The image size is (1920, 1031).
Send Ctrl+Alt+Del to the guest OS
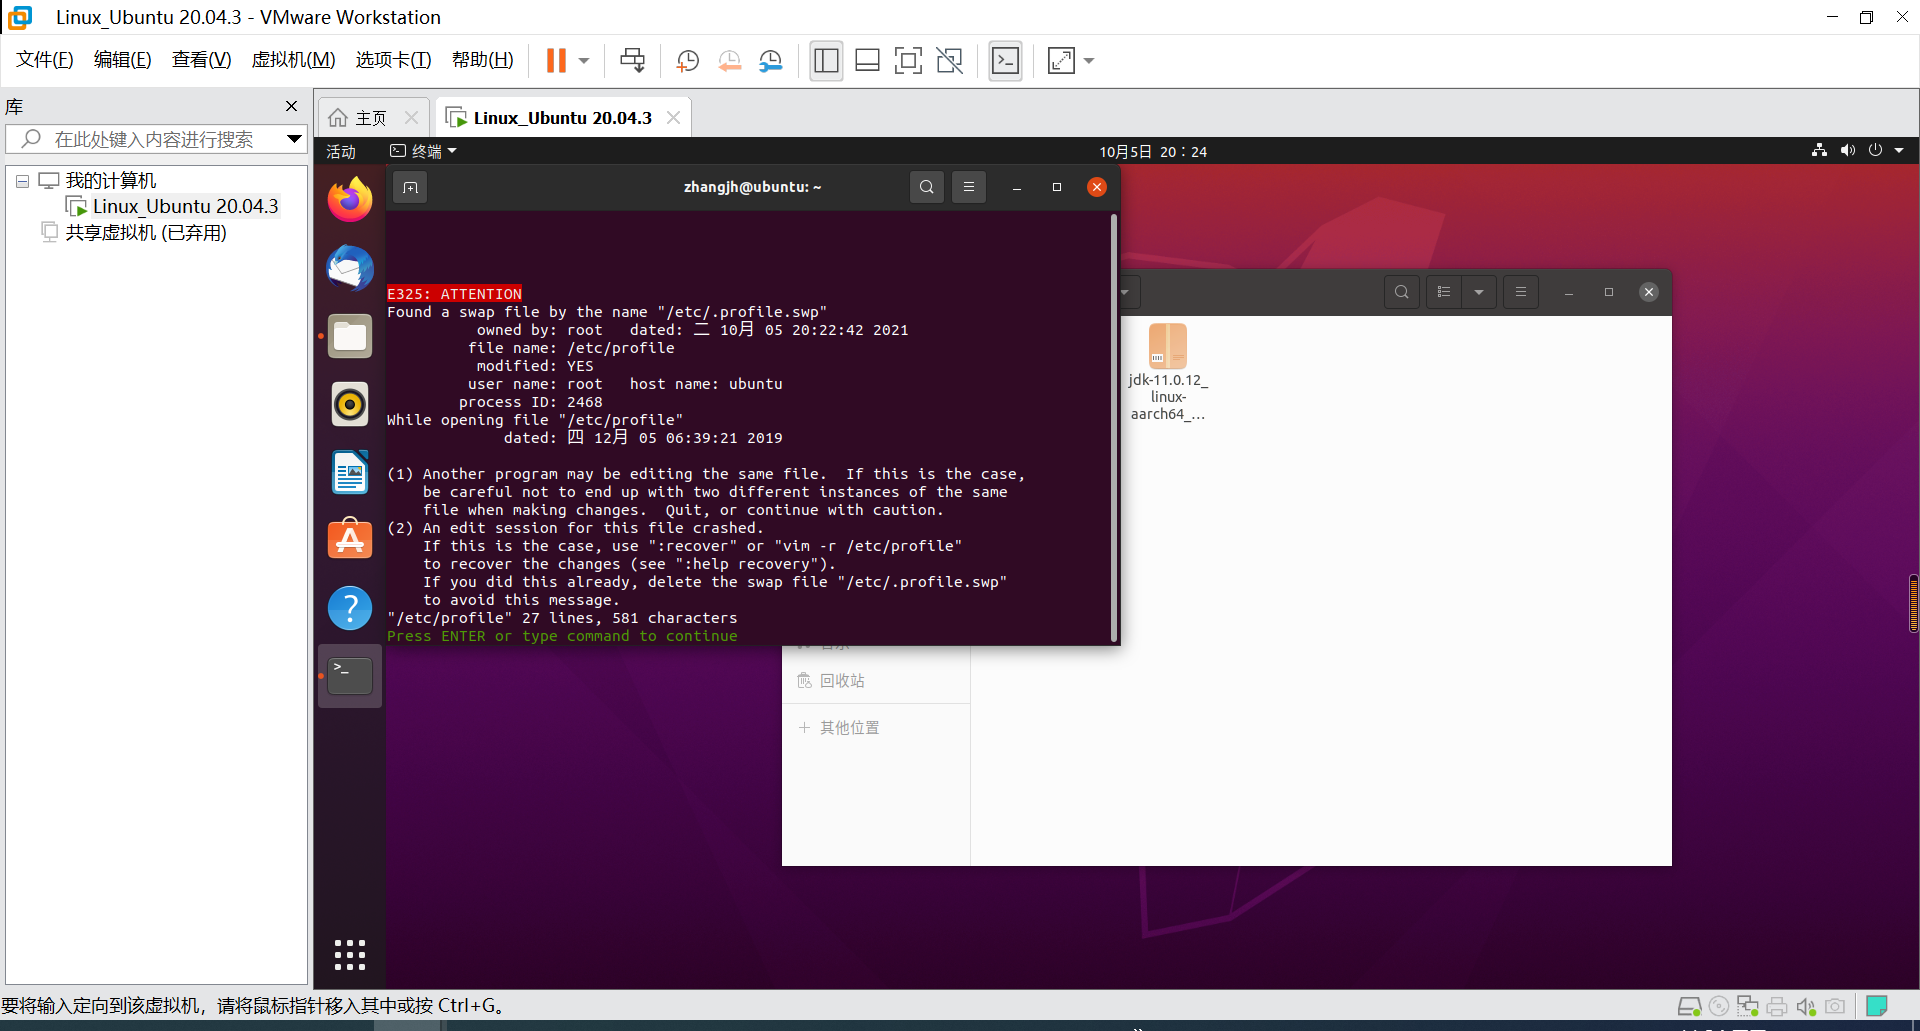click(x=632, y=60)
